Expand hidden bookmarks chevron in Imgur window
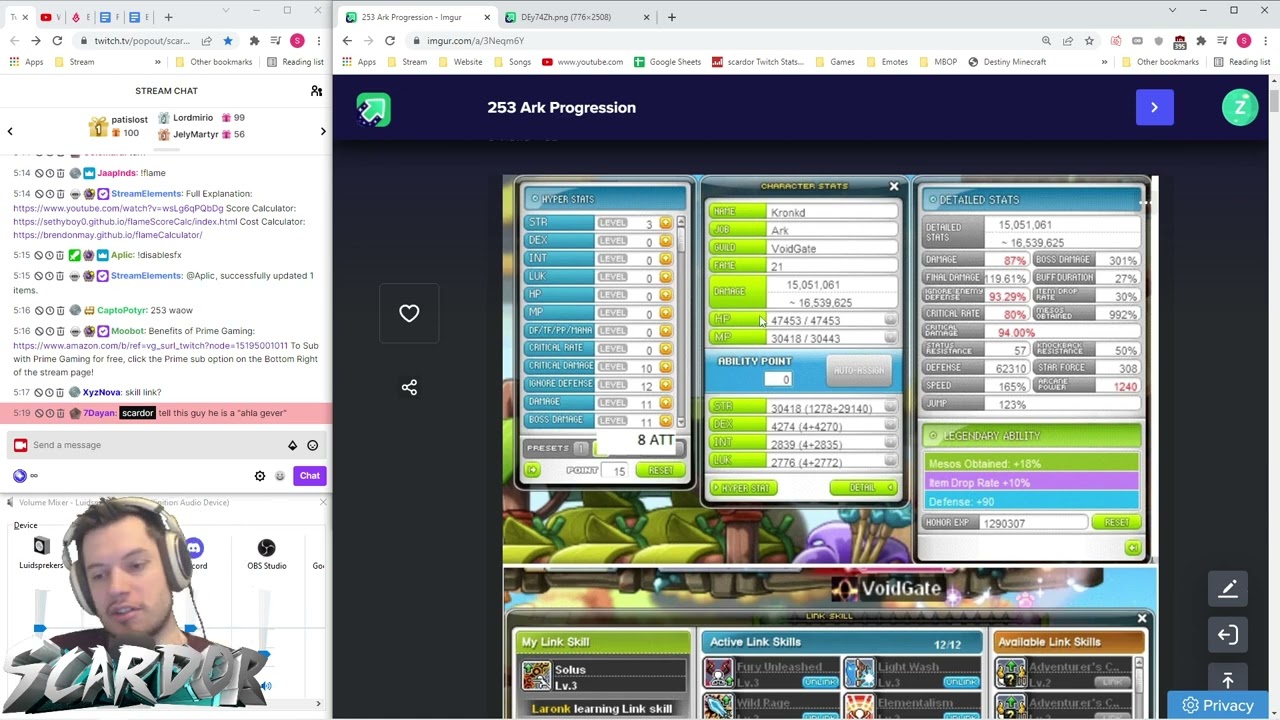This screenshot has height=720, width=1280. pyautogui.click(x=1104, y=62)
